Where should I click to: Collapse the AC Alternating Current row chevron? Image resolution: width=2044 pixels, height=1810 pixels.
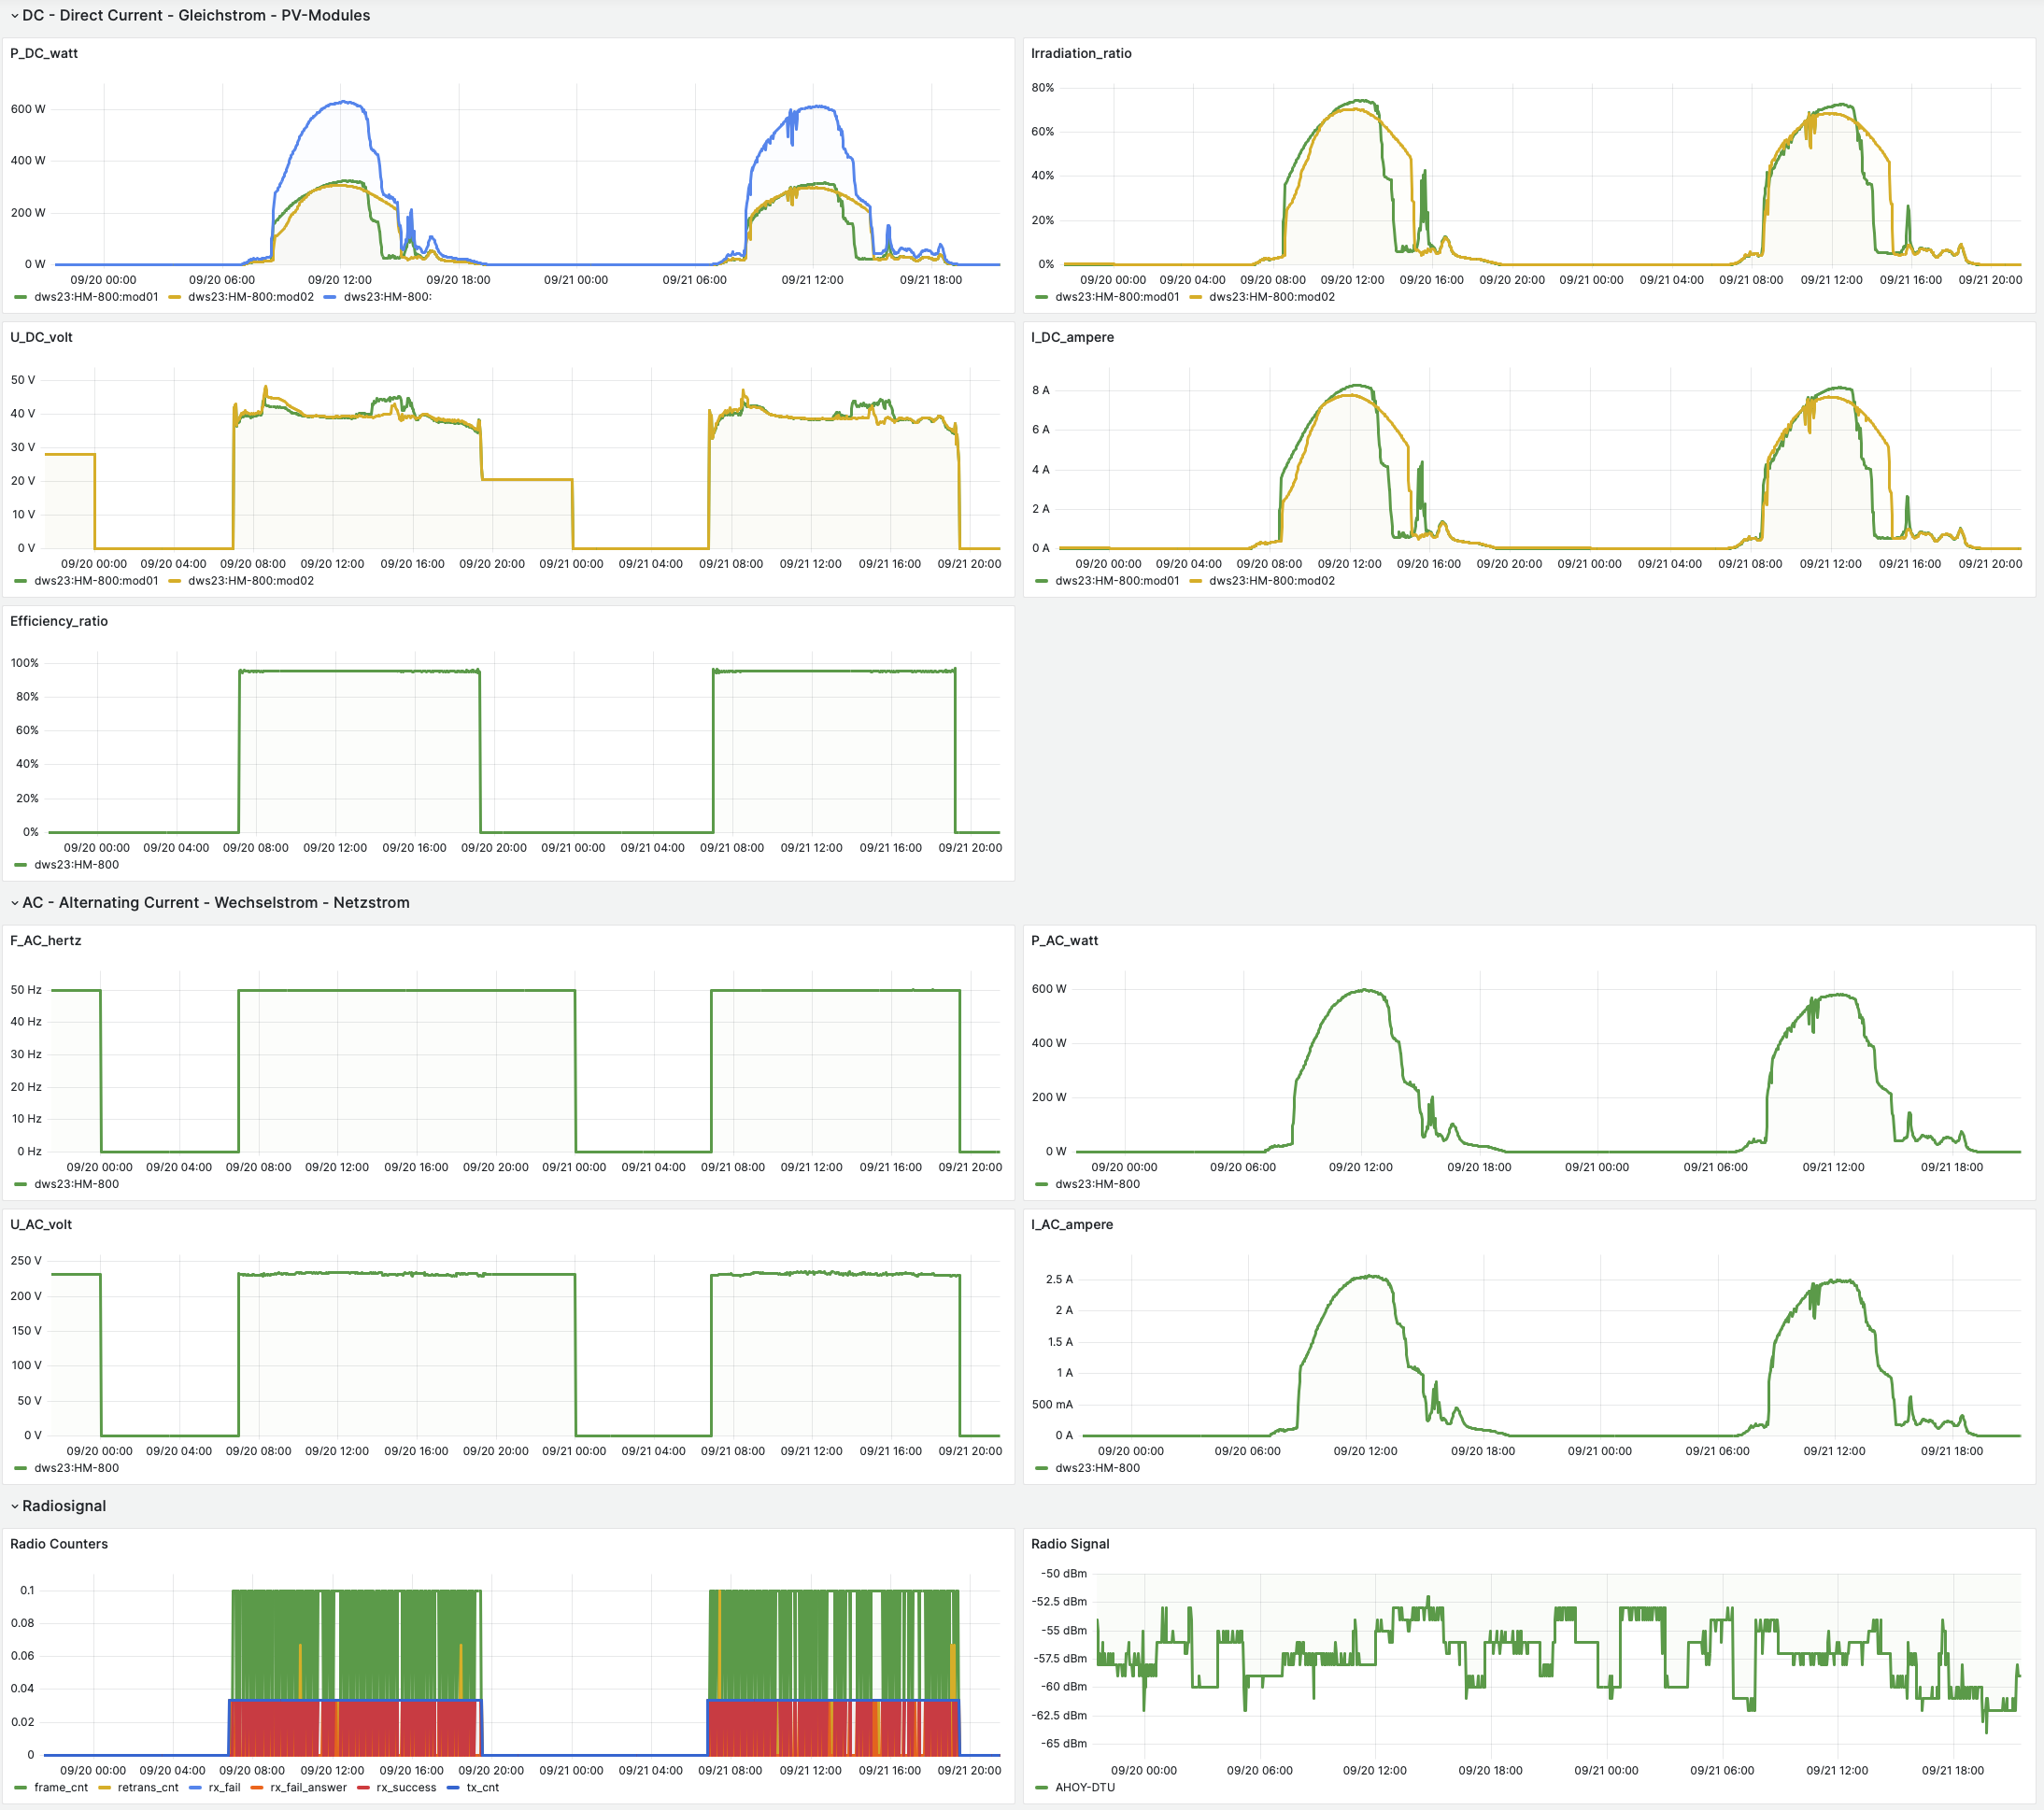pyautogui.click(x=14, y=903)
